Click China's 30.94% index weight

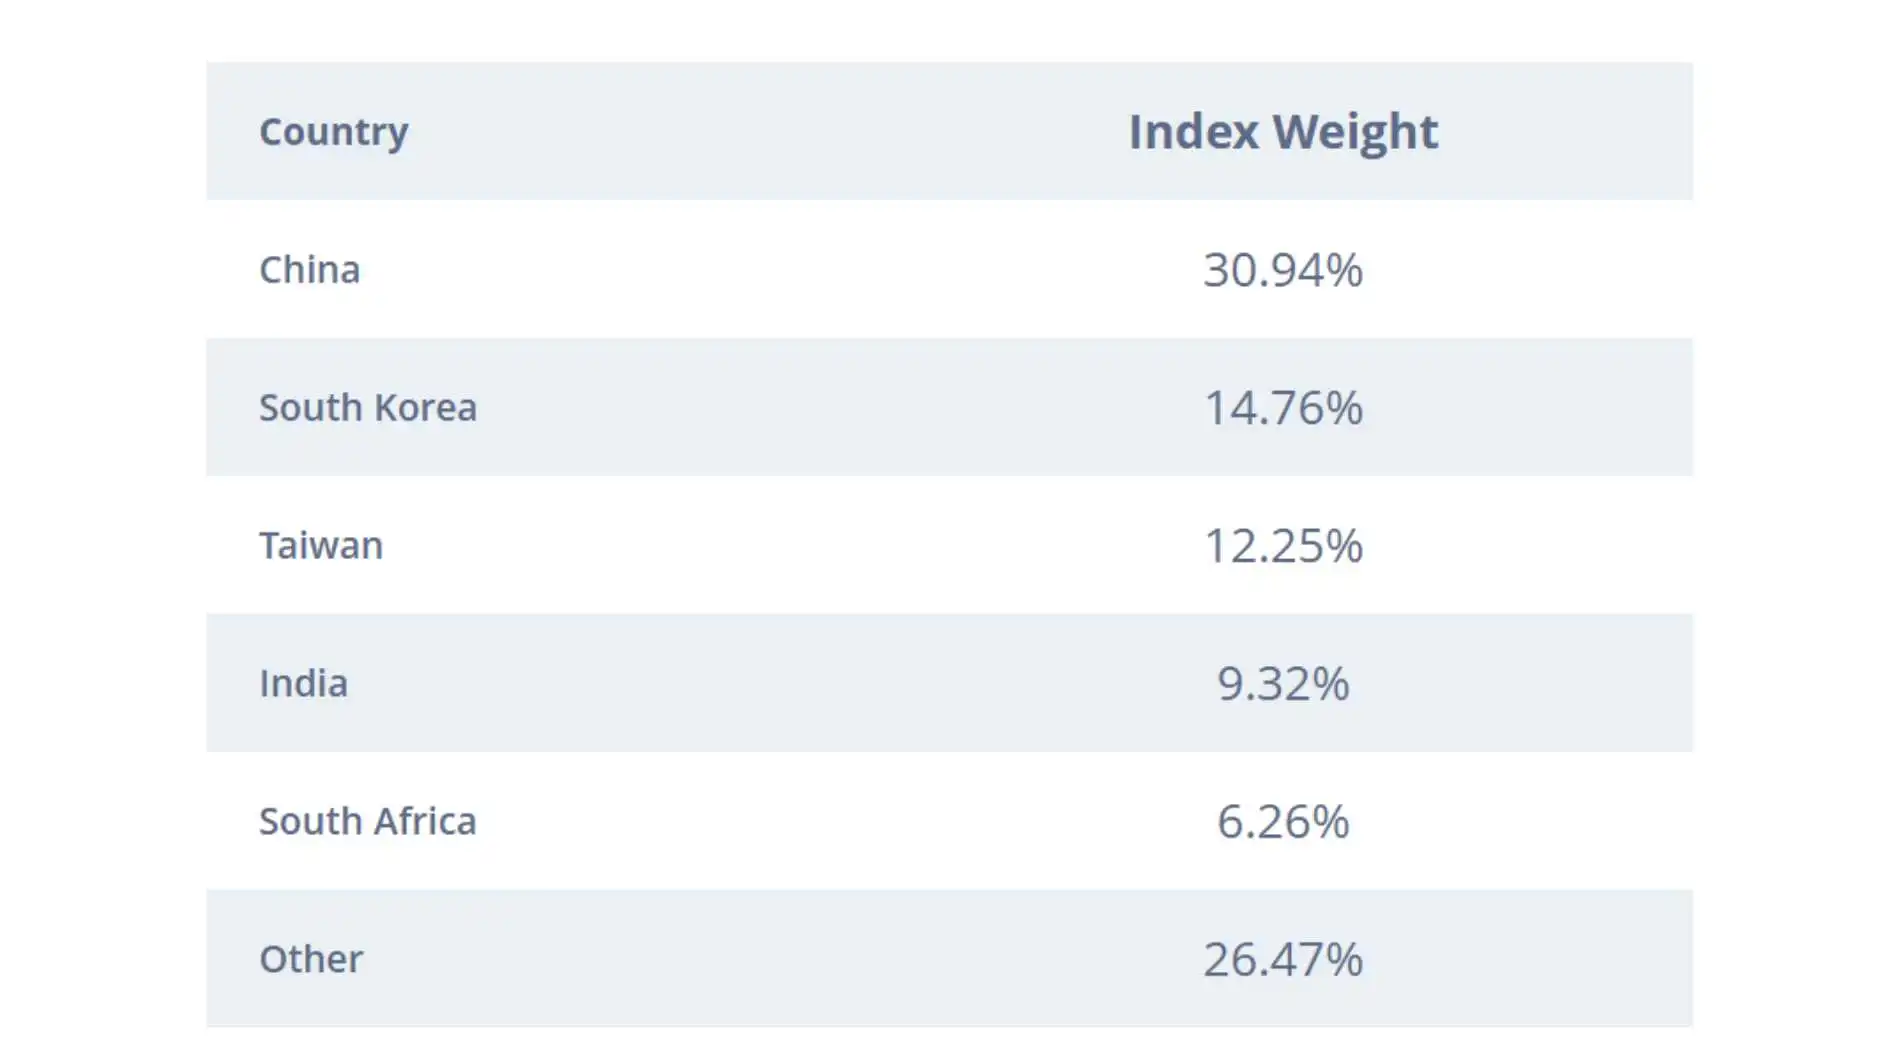pos(1282,270)
